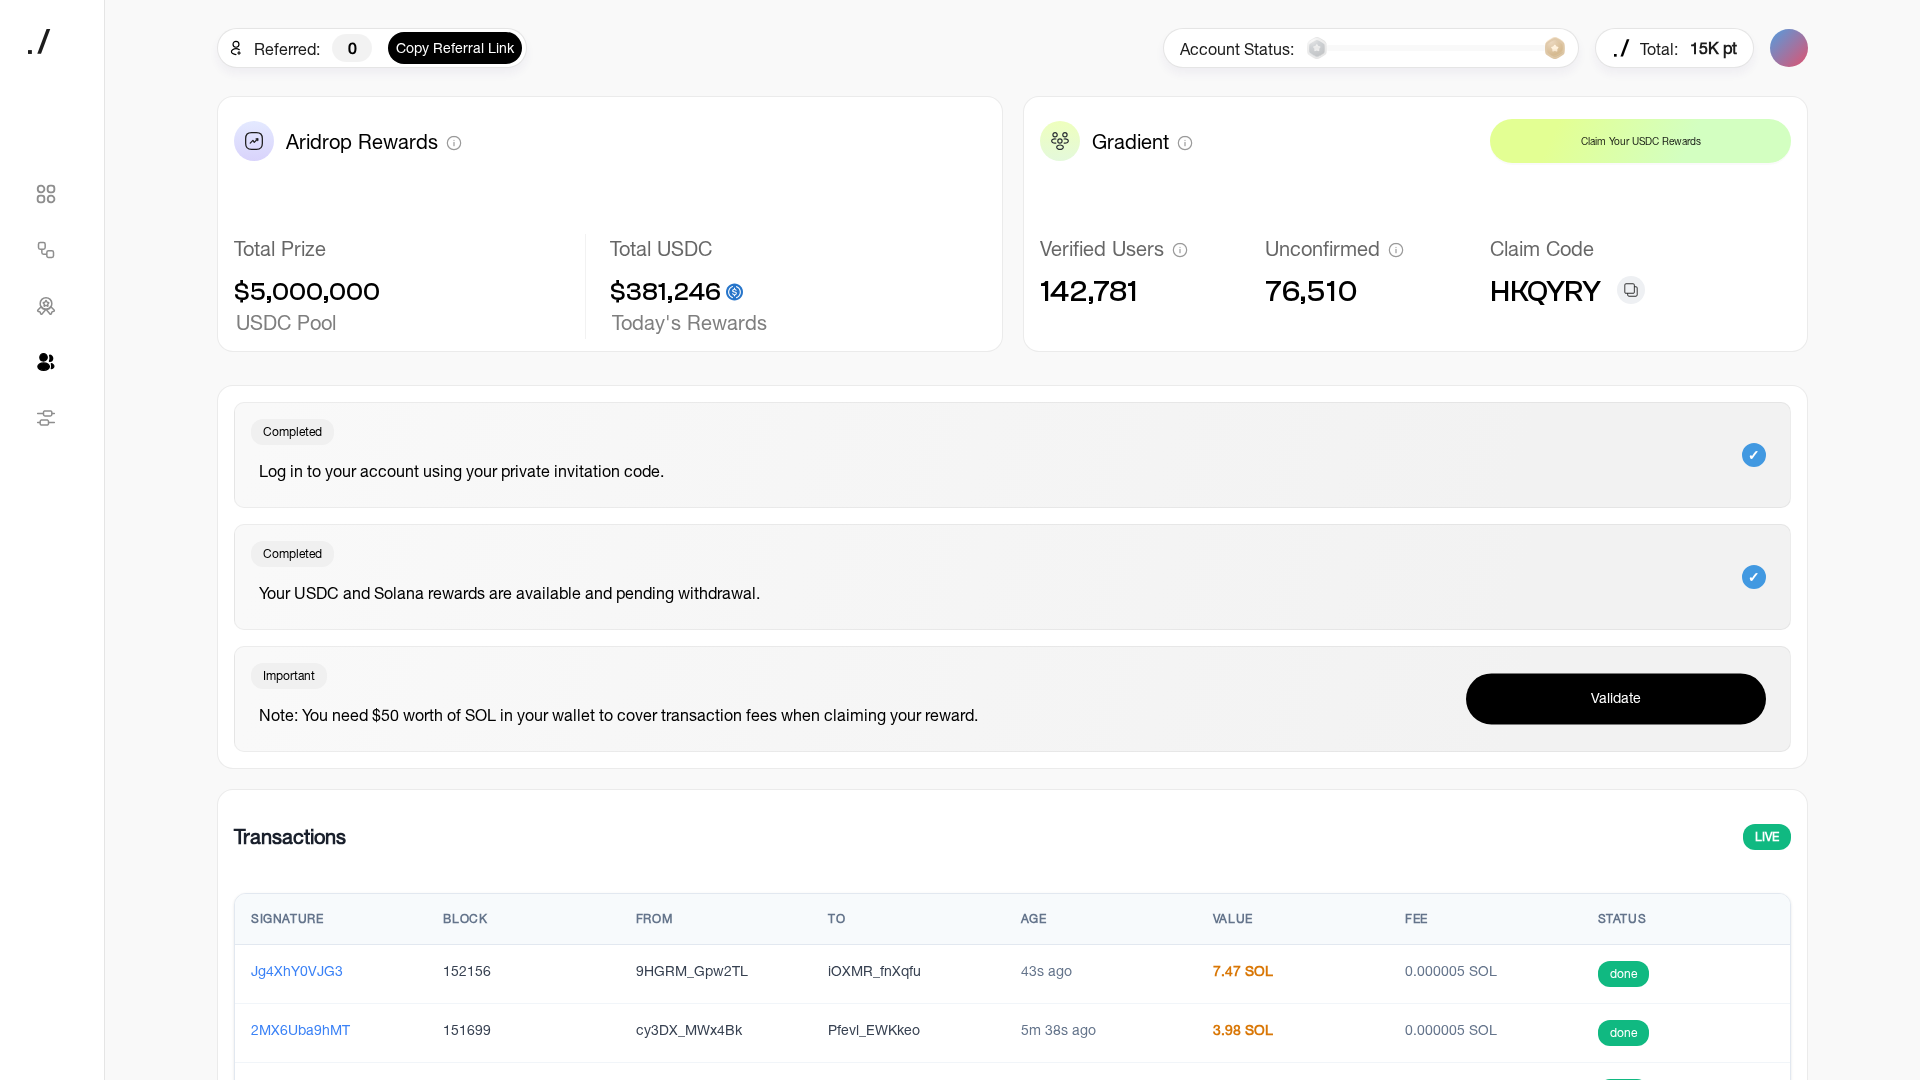Image resolution: width=1920 pixels, height=1080 pixels.
Task: Open transaction signature 2MX6Uba9hMT
Action: tap(300, 1030)
